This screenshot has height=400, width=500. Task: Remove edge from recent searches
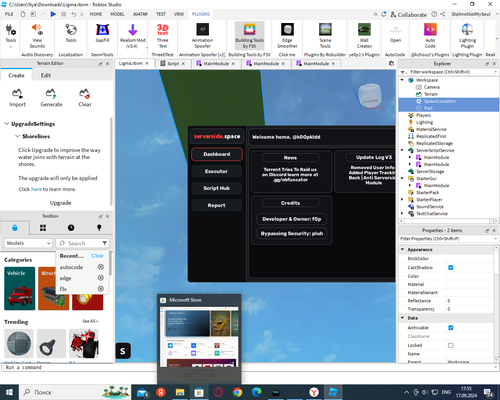[x=101, y=278]
